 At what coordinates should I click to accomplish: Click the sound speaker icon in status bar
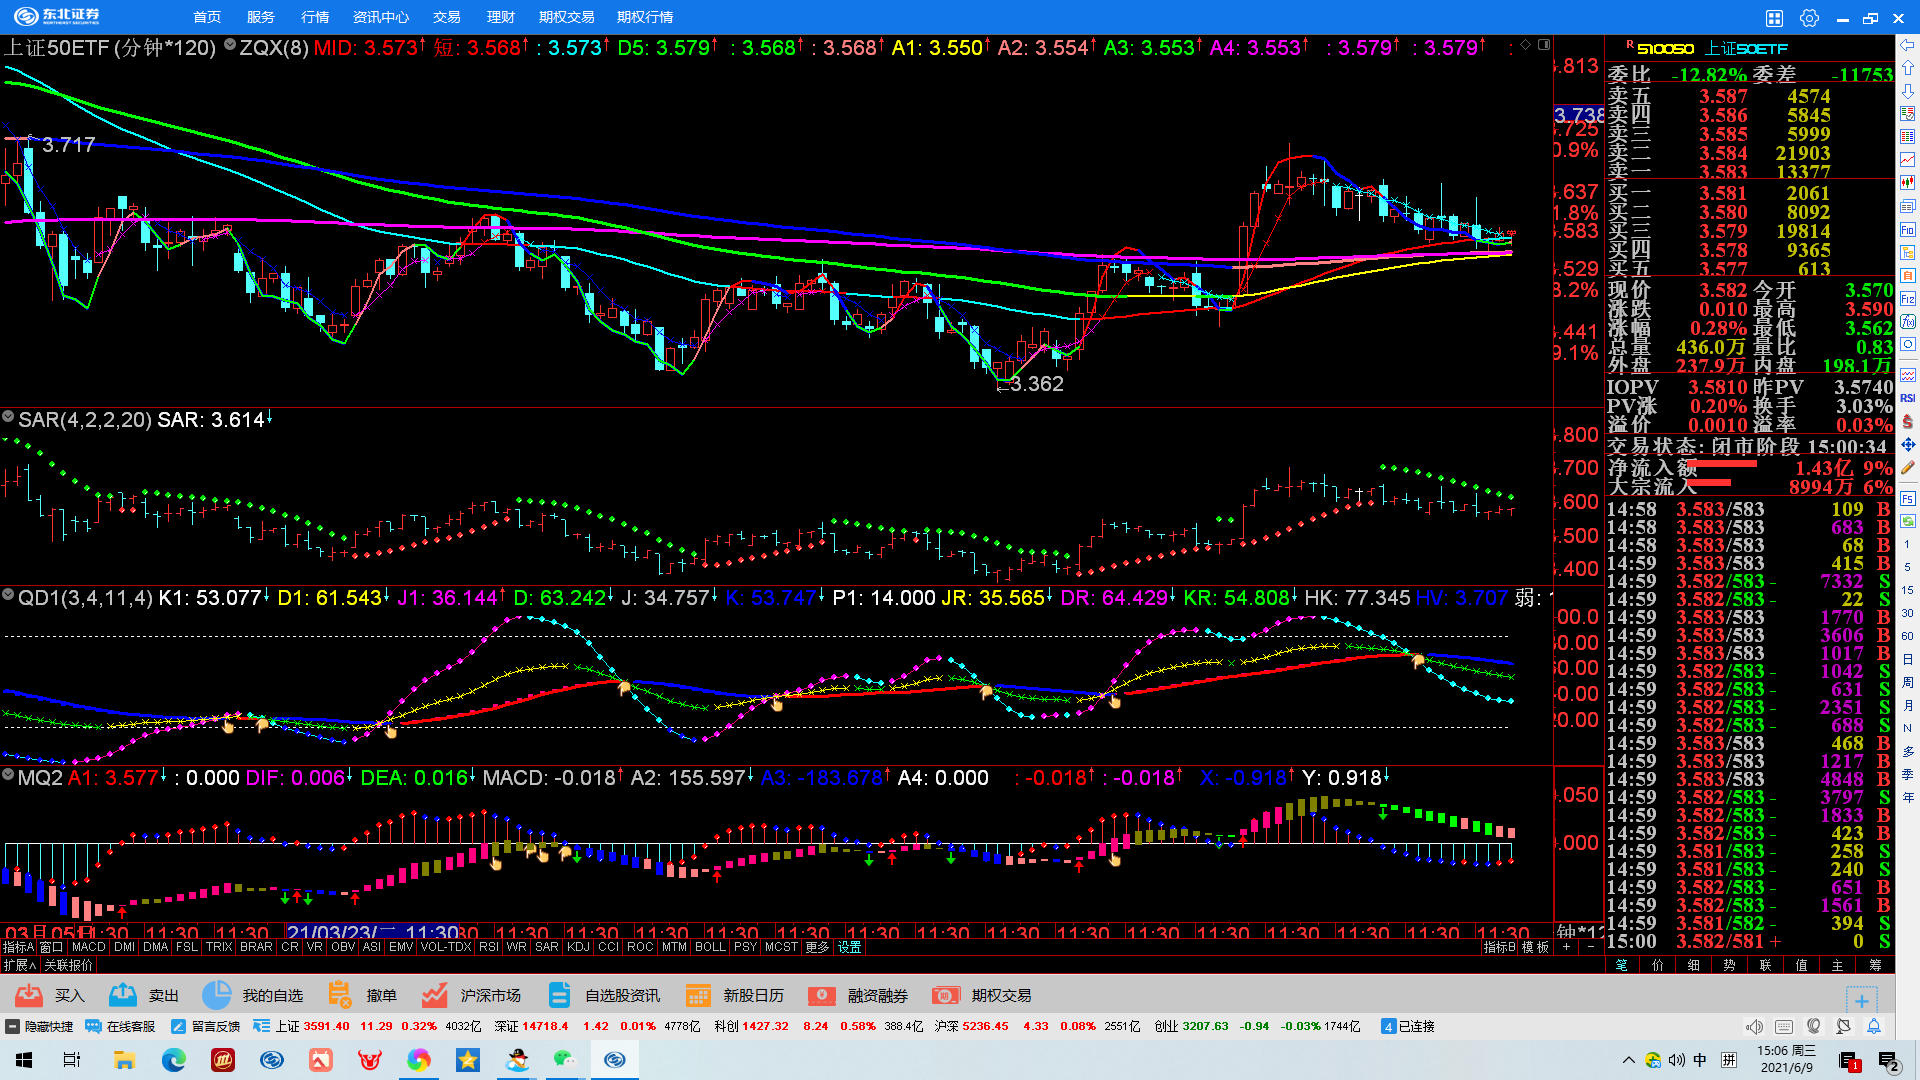pyautogui.click(x=1754, y=1026)
